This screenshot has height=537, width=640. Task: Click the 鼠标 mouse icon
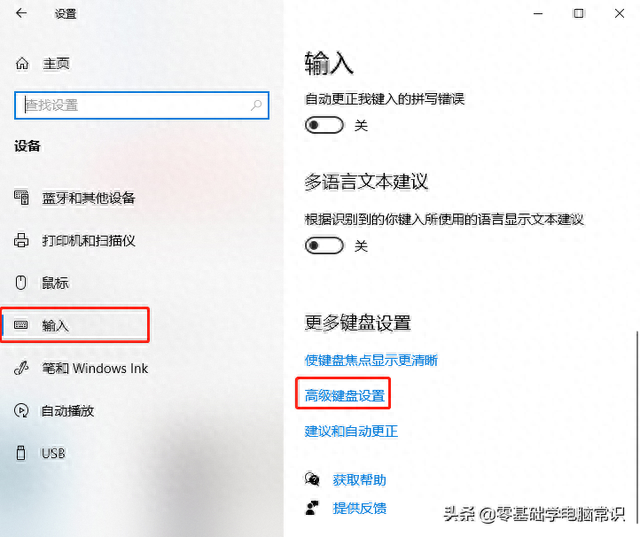pos(21,282)
